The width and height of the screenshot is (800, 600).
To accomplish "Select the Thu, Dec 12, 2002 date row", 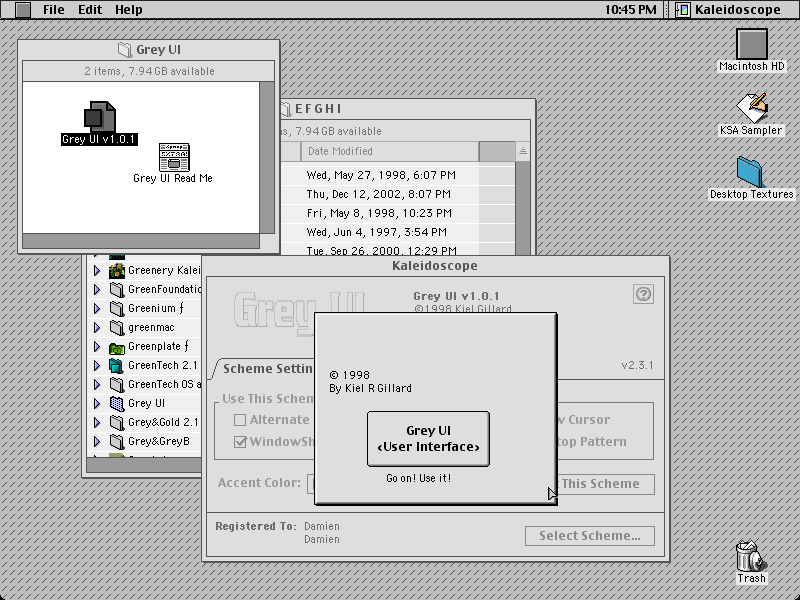I will 378,194.
